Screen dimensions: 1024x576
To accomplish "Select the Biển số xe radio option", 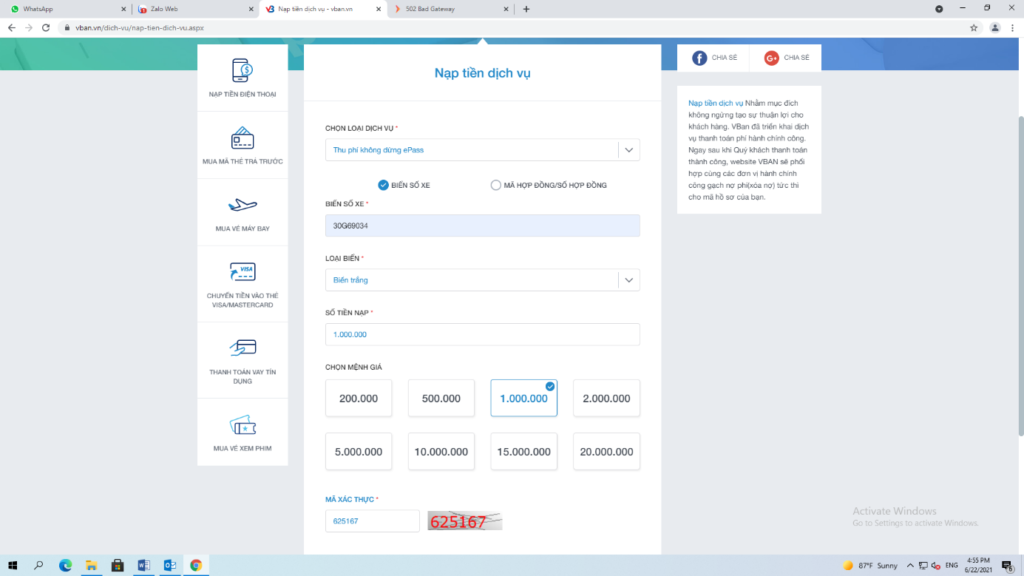I will [x=383, y=185].
